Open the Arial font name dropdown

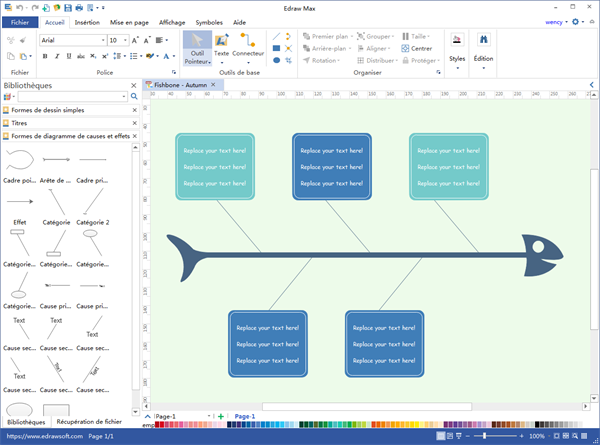coord(72,40)
